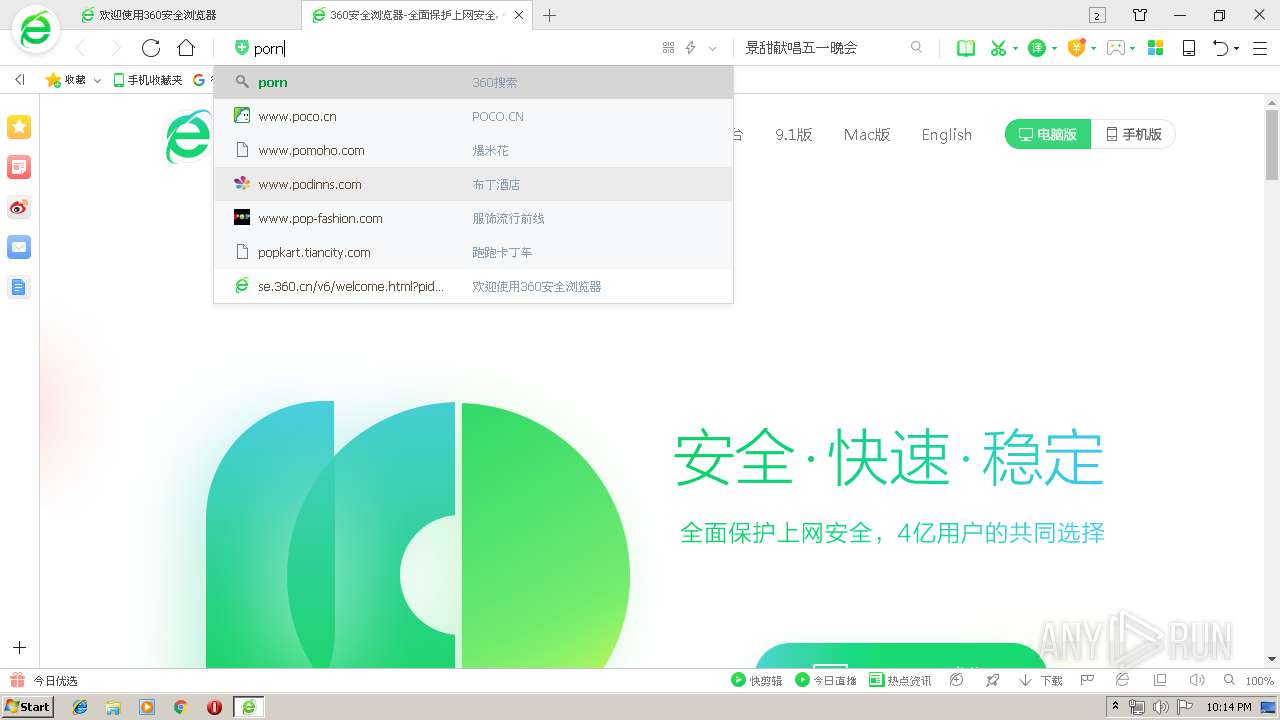The height and width of the screenshot is (720, 1280).
Task: Expand the translate dropdown arrow
Action: click(1054, 48)
